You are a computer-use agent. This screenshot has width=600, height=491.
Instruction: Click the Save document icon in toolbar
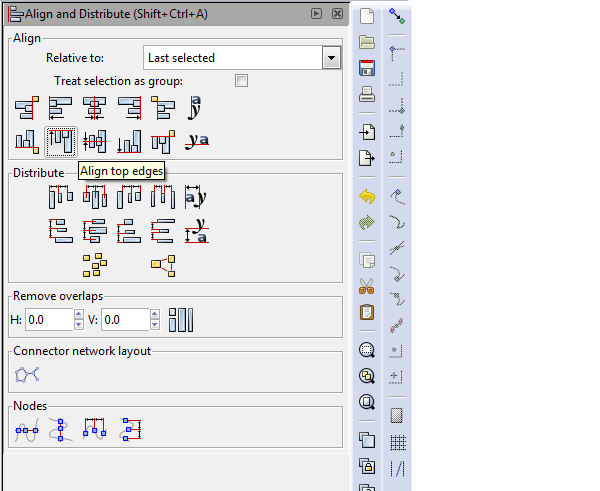[x=367, y=68]
